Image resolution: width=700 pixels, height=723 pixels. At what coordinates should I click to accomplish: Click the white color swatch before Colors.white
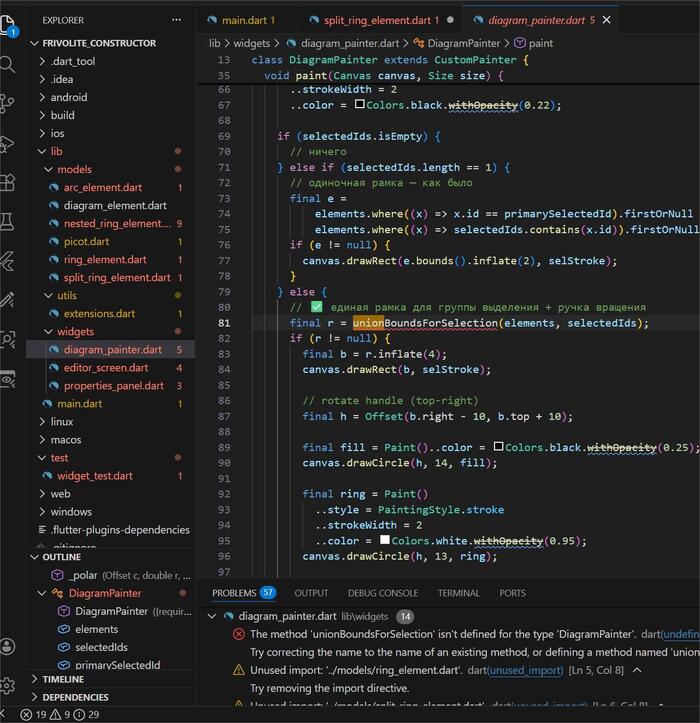click(x=383, y=541)
